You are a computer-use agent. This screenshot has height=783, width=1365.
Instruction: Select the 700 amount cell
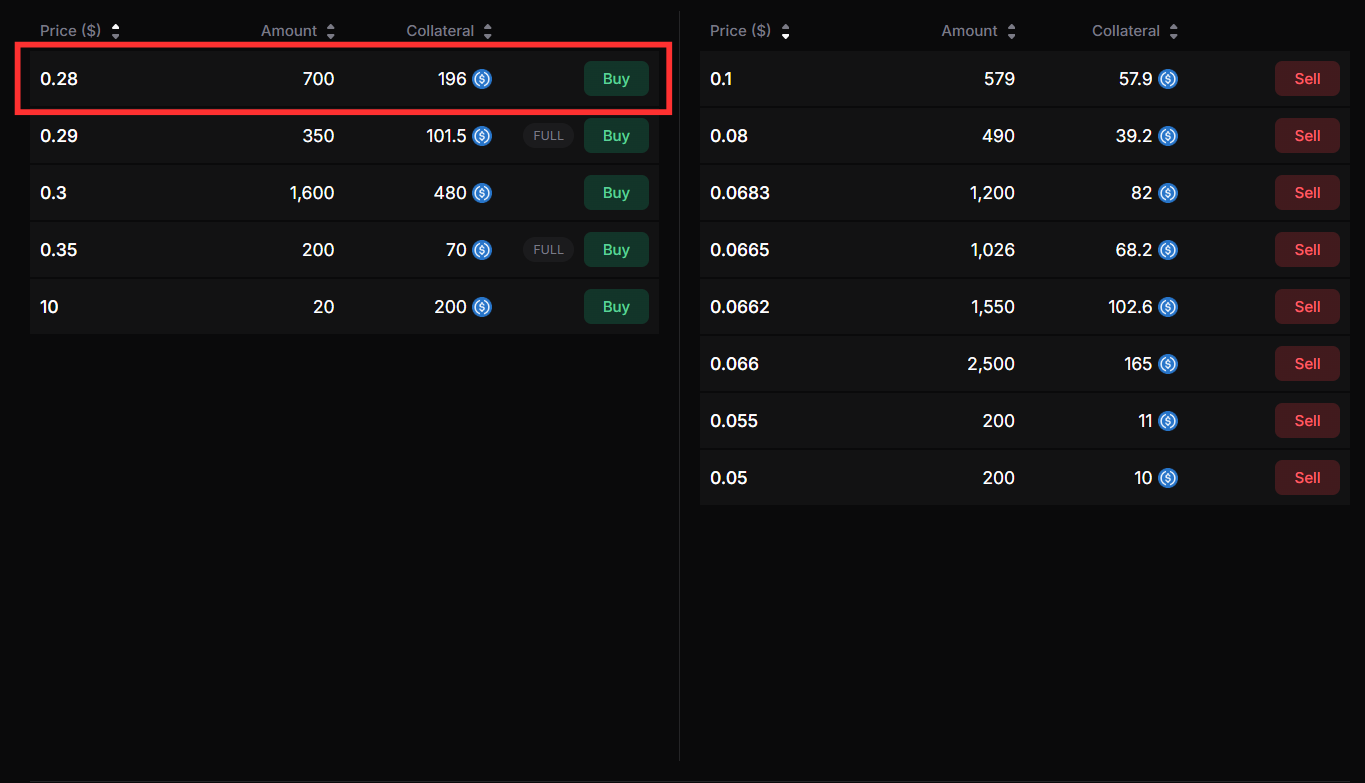[x=318, y=79]
